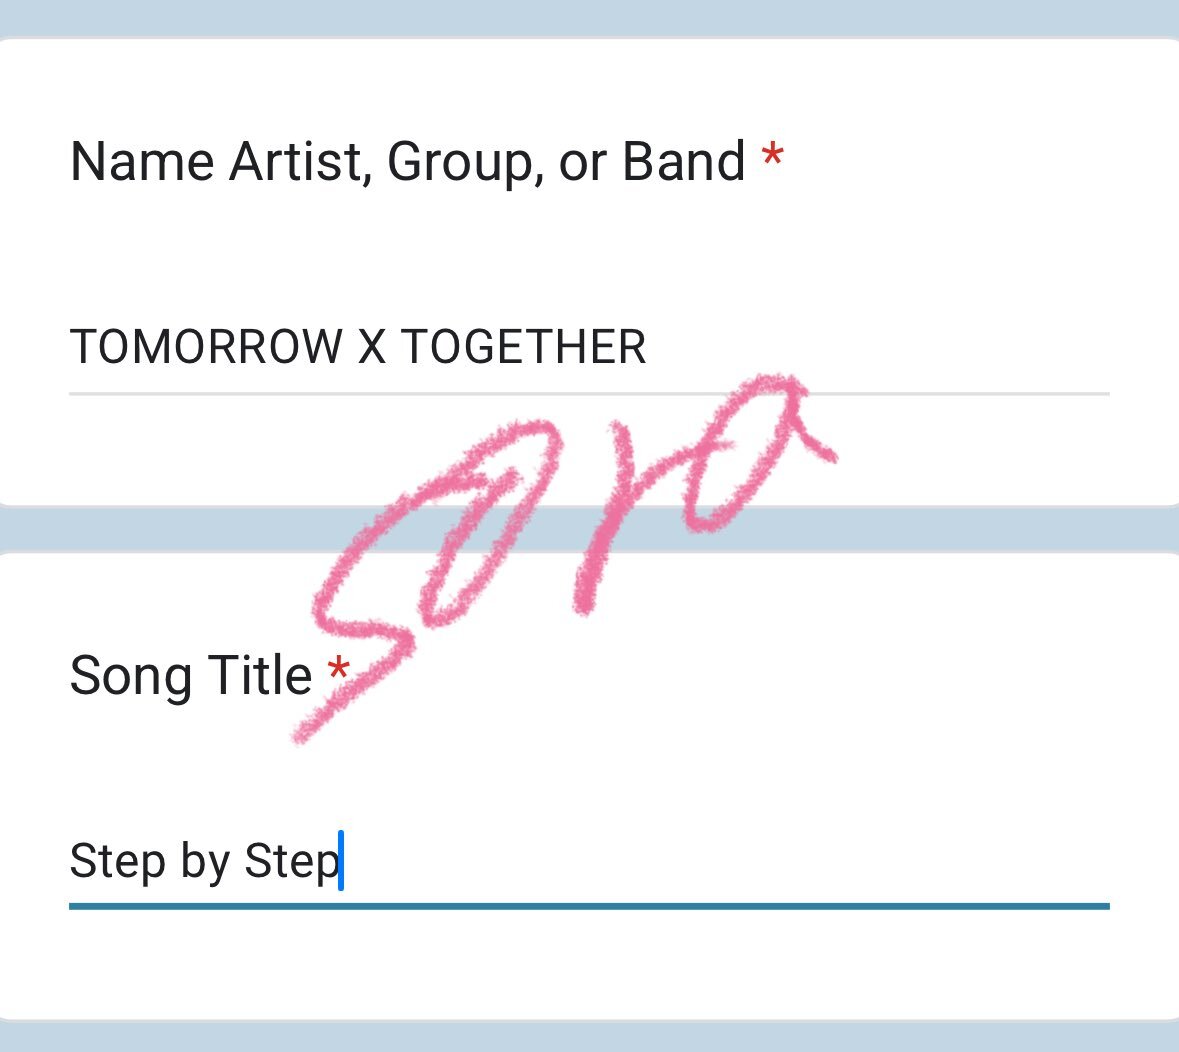Click the word "TOGETHER" in the answer

pos(523,347)
